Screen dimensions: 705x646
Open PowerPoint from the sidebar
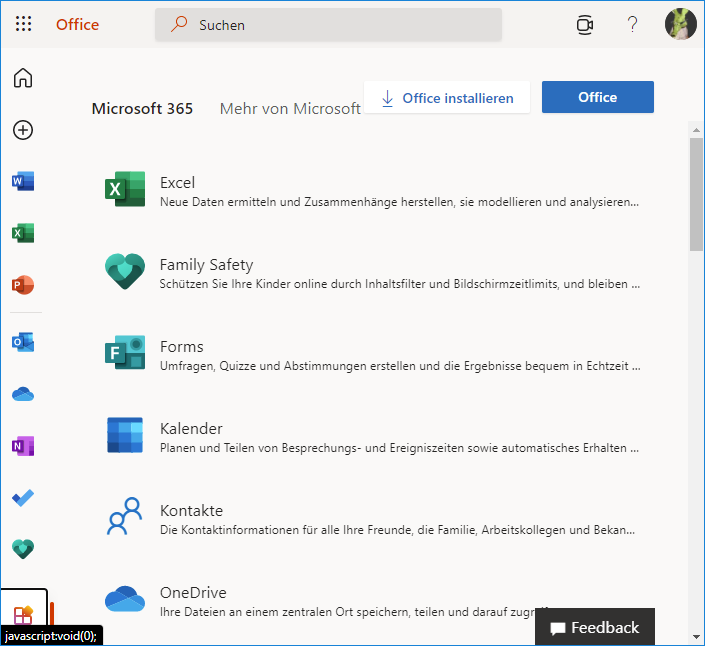pyautogui.click(x=23, y=285)
